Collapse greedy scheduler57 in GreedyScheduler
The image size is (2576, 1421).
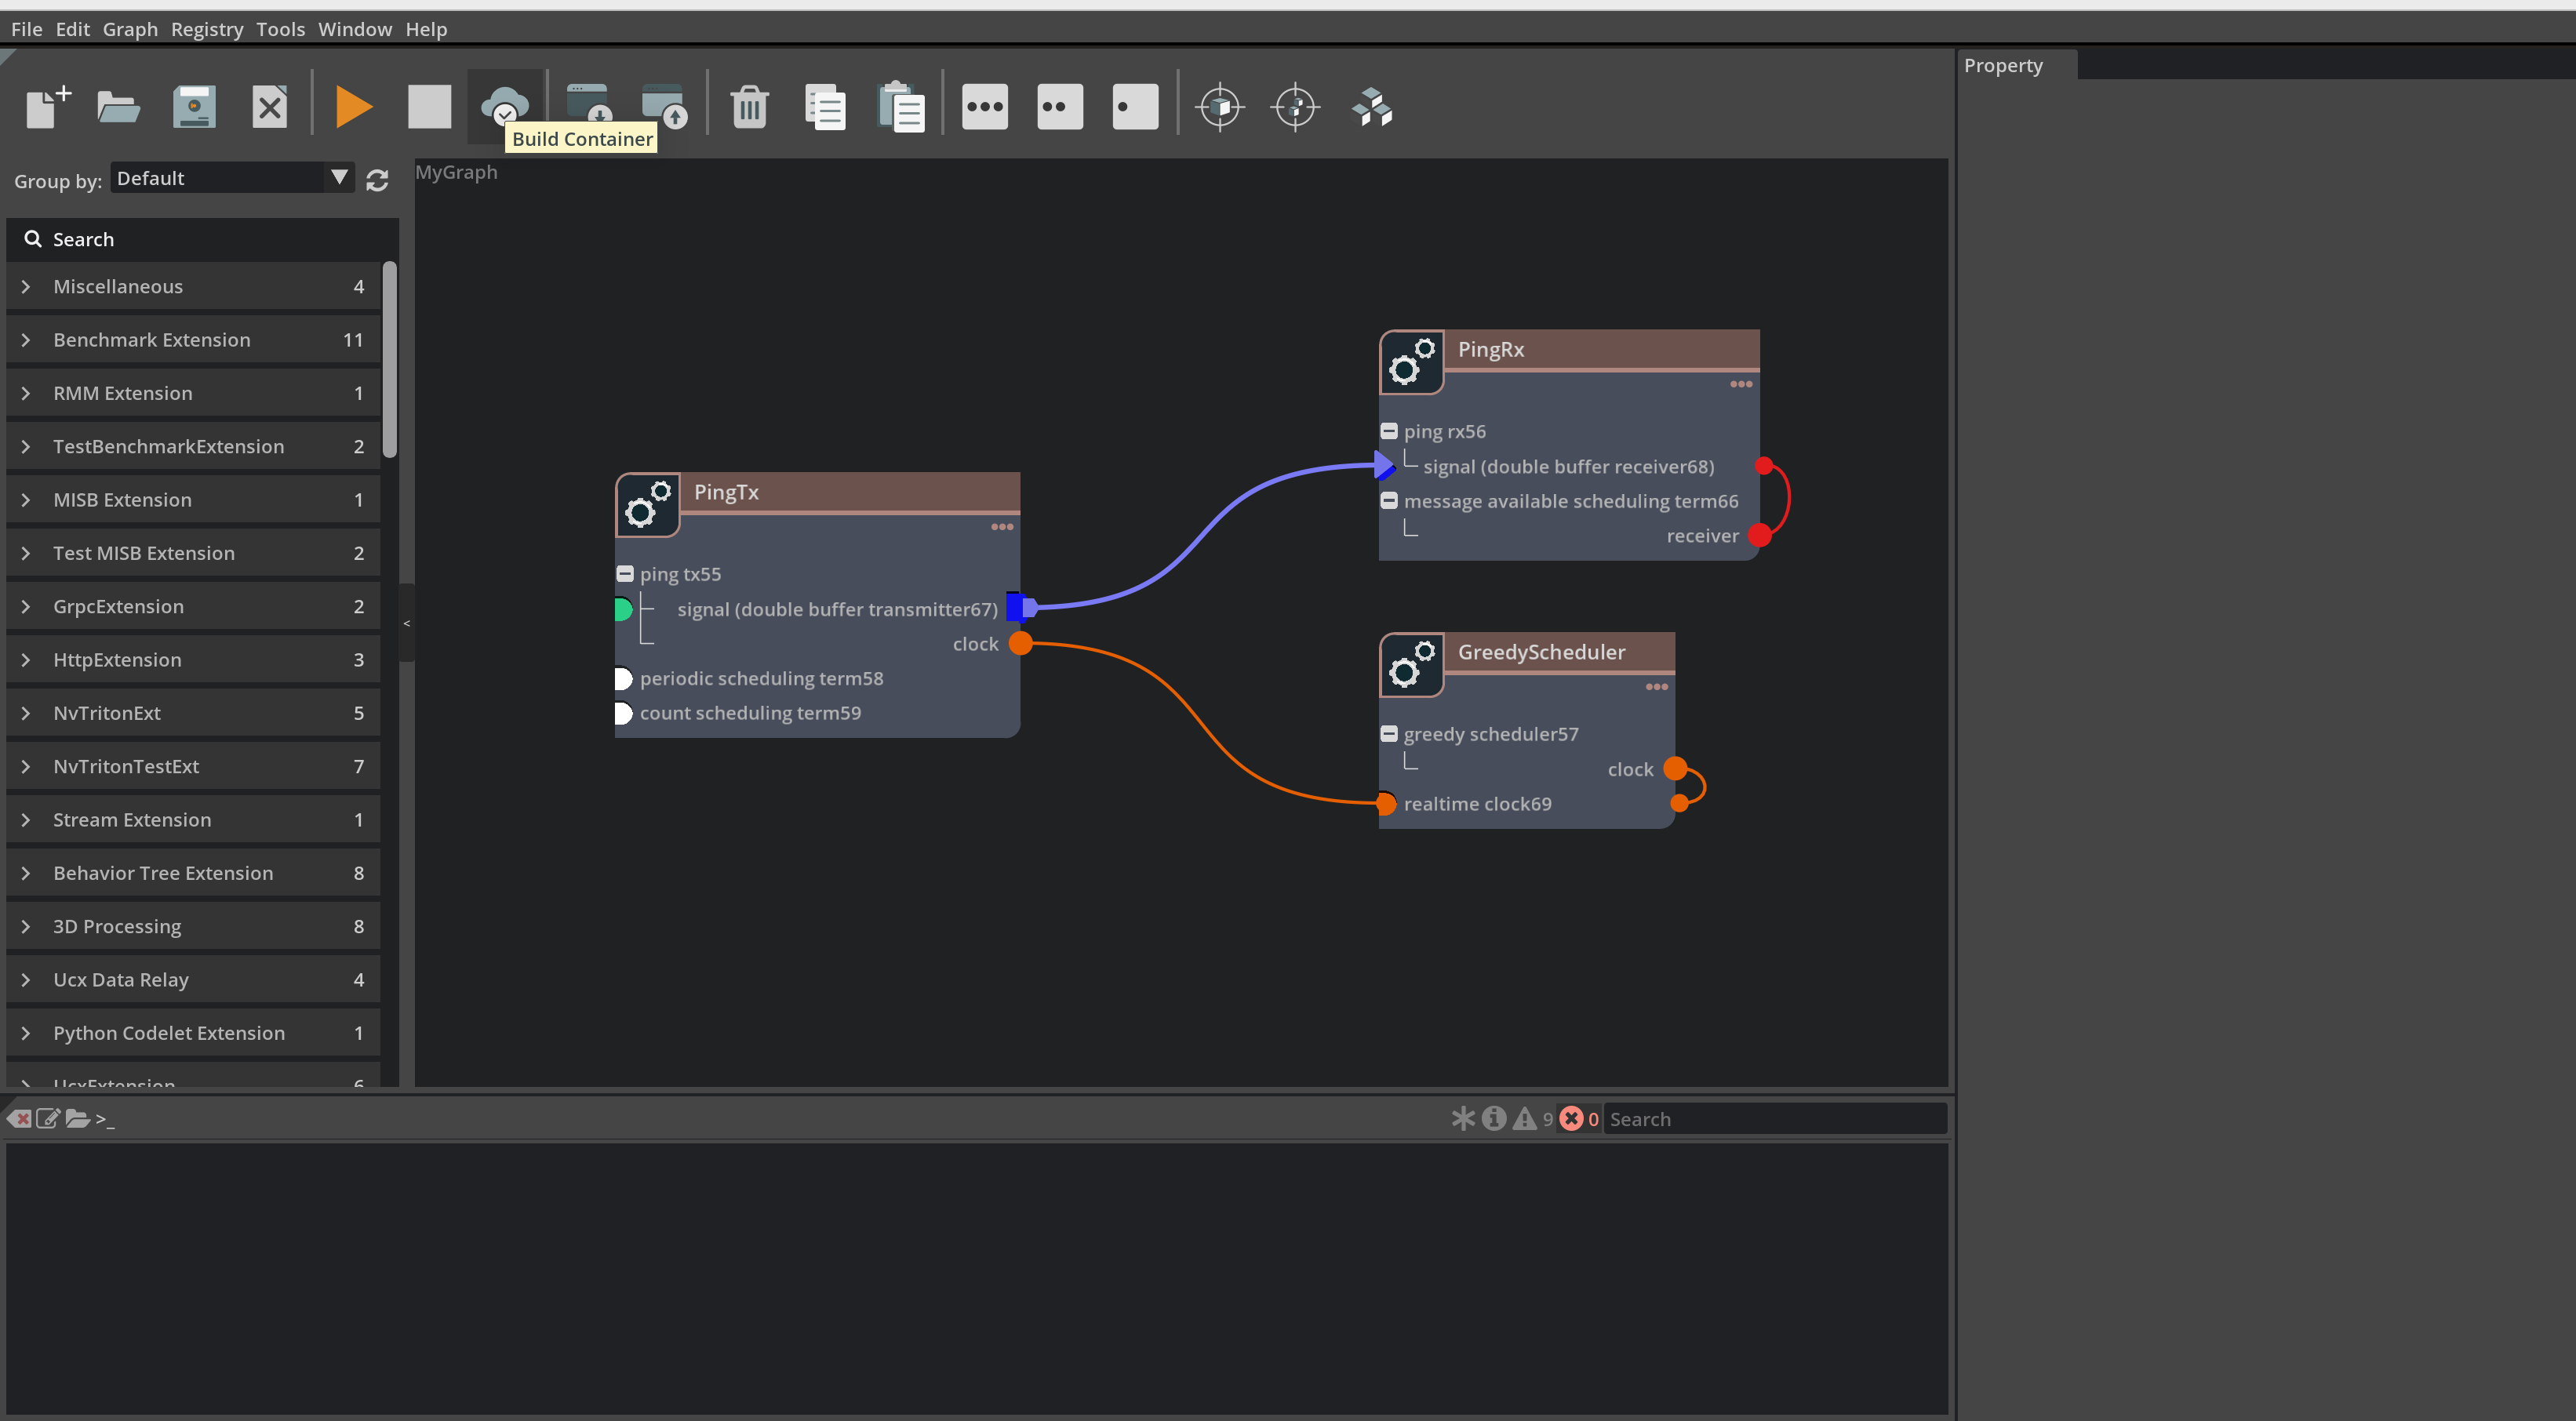[x=1389, y=734]
